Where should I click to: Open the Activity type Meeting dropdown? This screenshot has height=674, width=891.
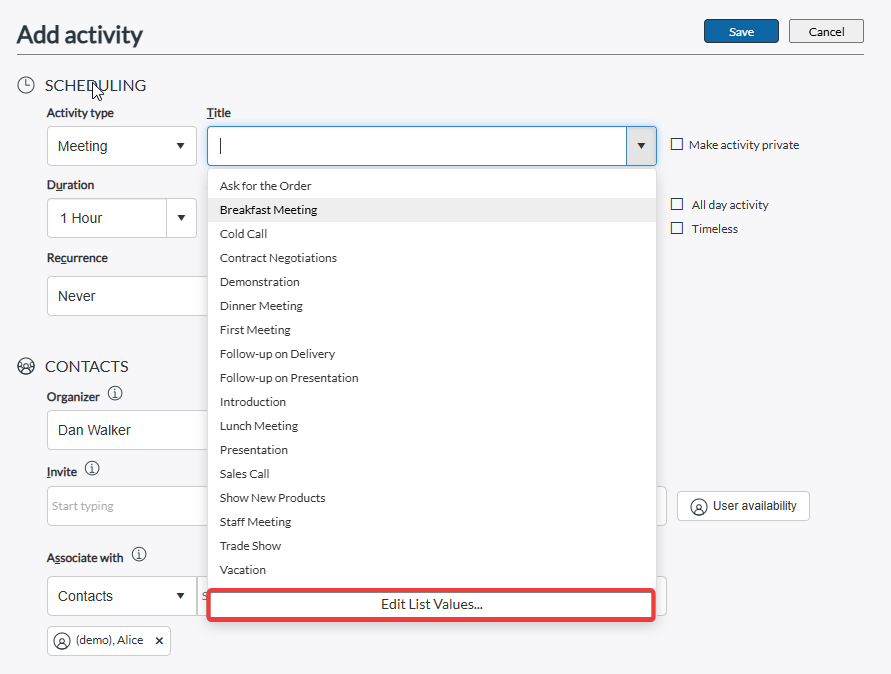(122, 146)
